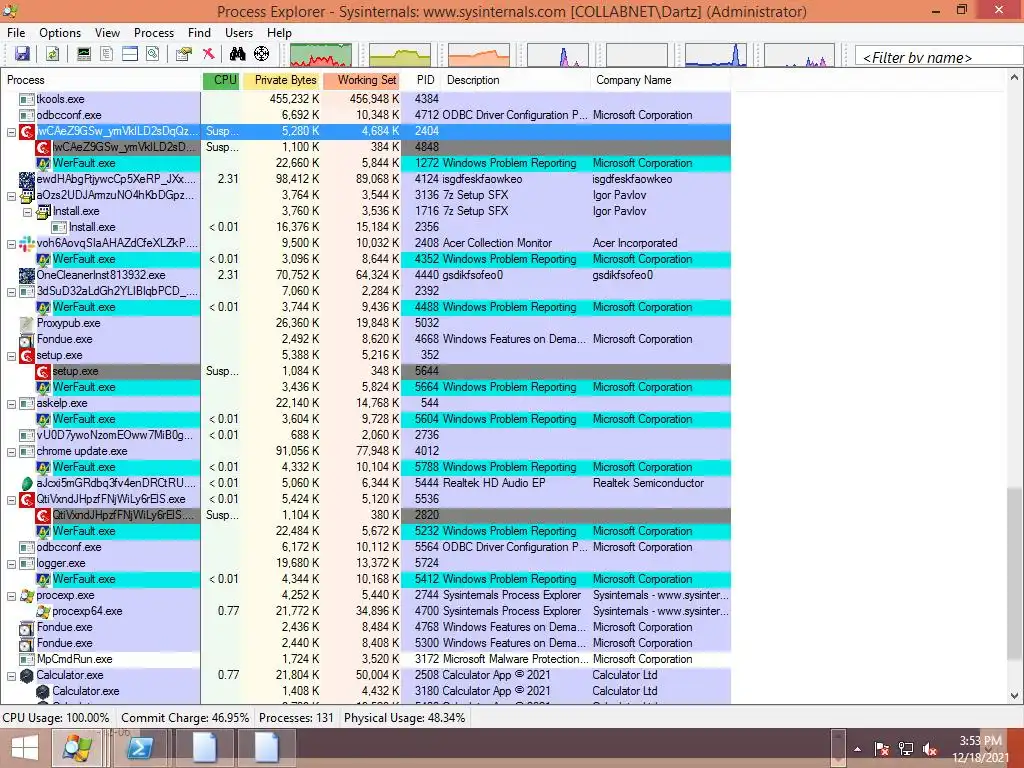The width and height of the screenshot is (1024, 768).
Task: Collapse the 3dSuD32aLdGh2YLIBlqbPCD tree node
Action: point(11,292)
